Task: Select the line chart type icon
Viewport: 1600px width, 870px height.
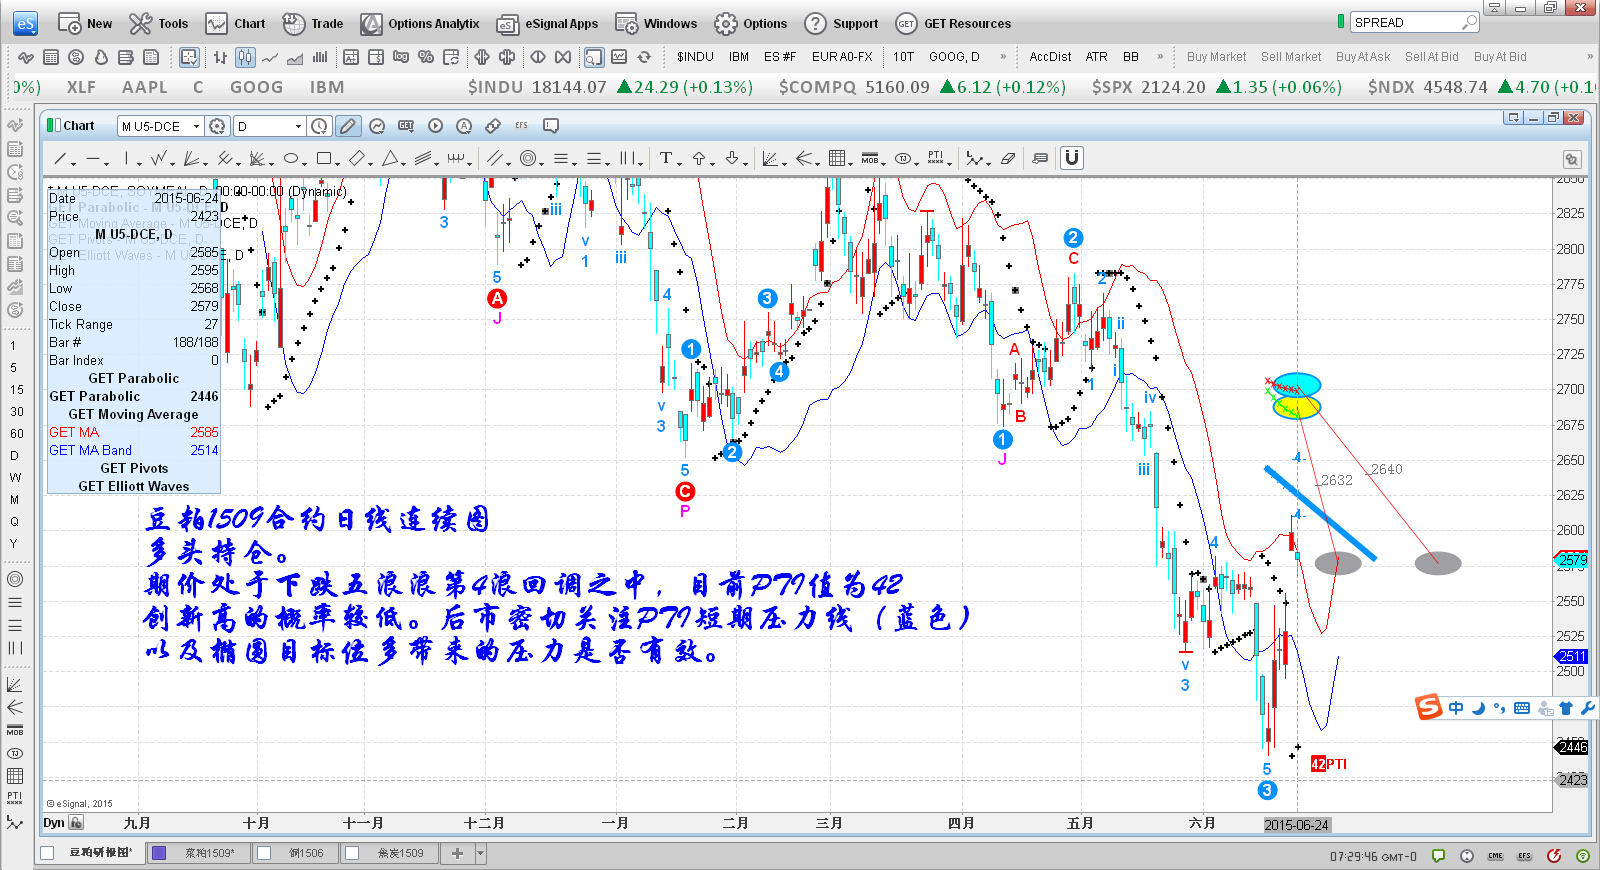Action: (270, 57)
